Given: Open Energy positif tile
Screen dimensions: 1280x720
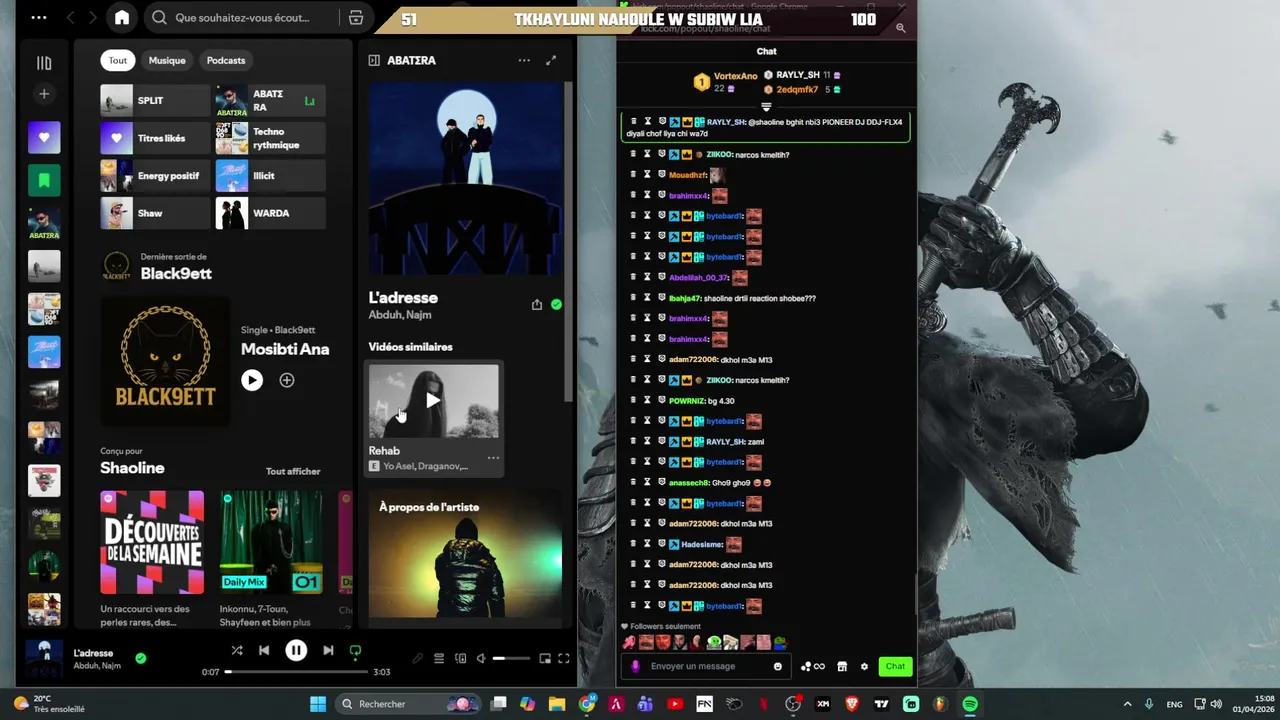Looking at the screenshot, I should point(155,176).
